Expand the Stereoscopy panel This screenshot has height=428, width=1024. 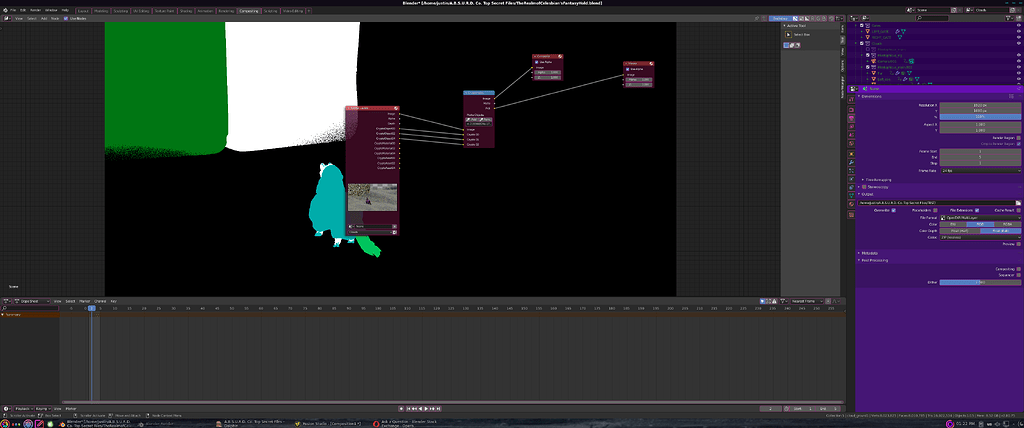click(x=859, y=187)
